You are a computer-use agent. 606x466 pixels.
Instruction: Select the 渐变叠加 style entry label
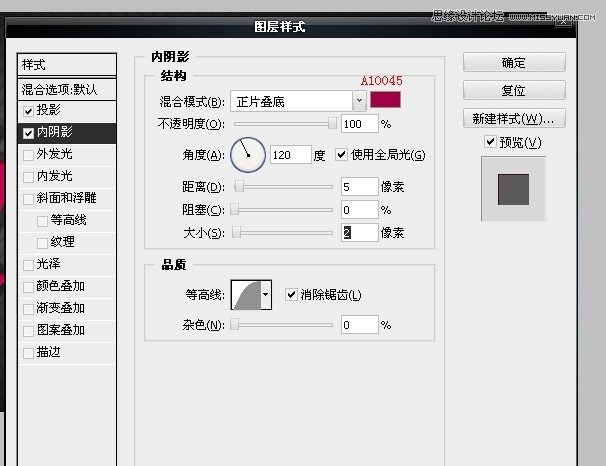[x=60, y=308]
